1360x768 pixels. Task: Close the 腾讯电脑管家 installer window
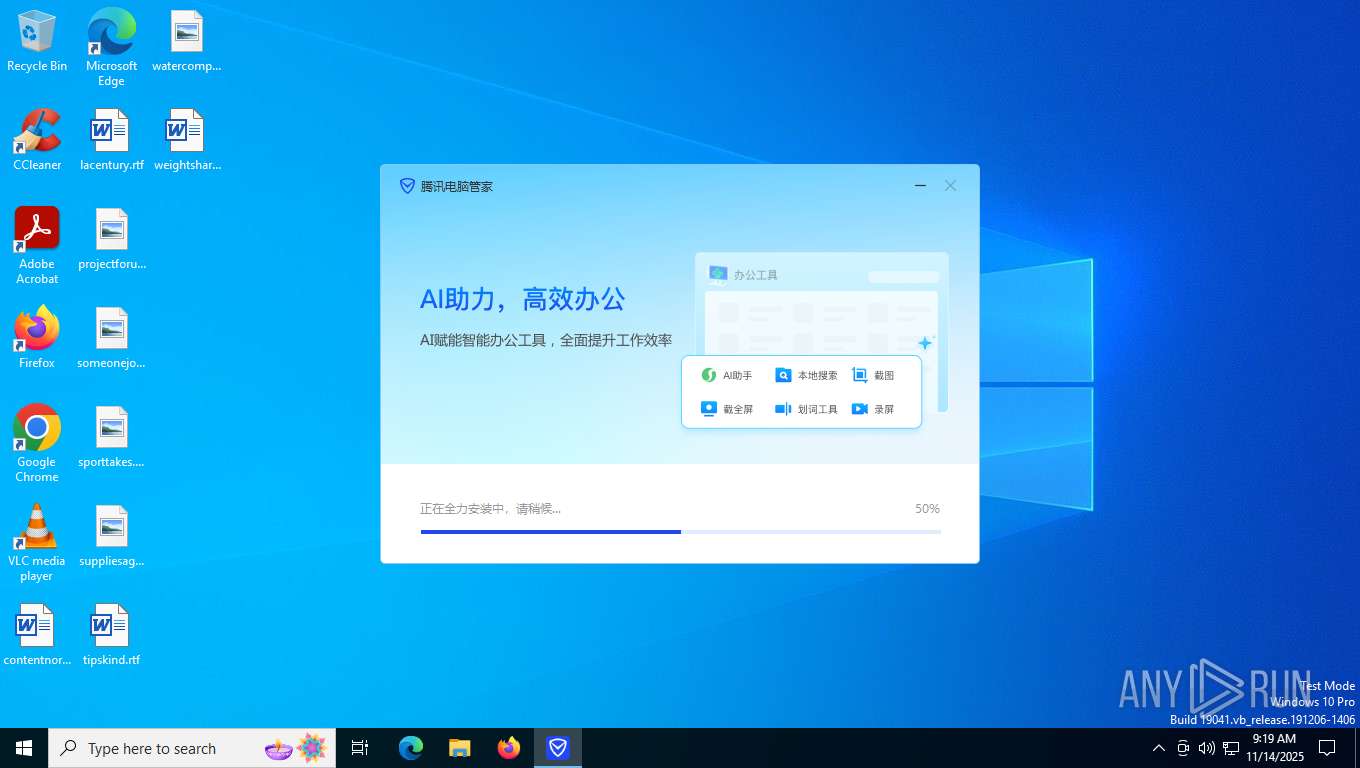[951, 186]
